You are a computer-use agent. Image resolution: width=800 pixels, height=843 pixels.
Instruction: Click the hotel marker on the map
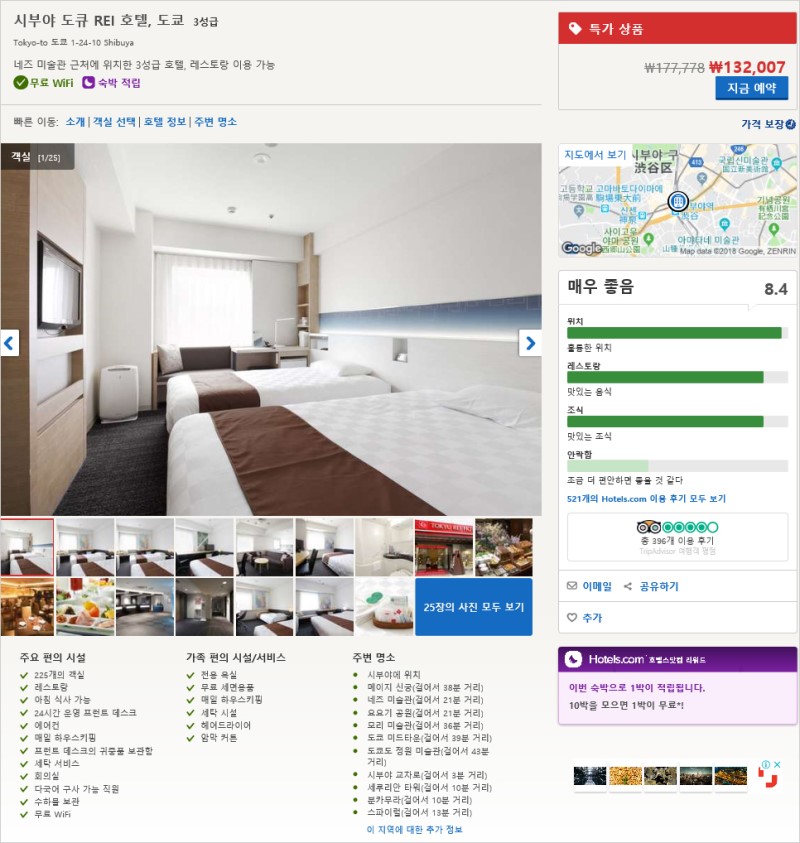[x=678, y=202]
